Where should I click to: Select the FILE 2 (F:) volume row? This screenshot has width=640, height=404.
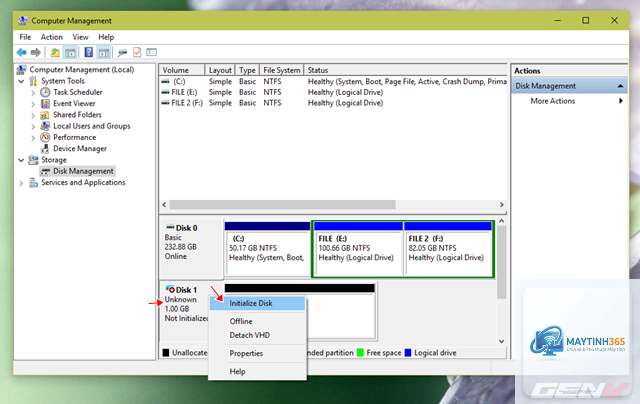click(333, 103)
